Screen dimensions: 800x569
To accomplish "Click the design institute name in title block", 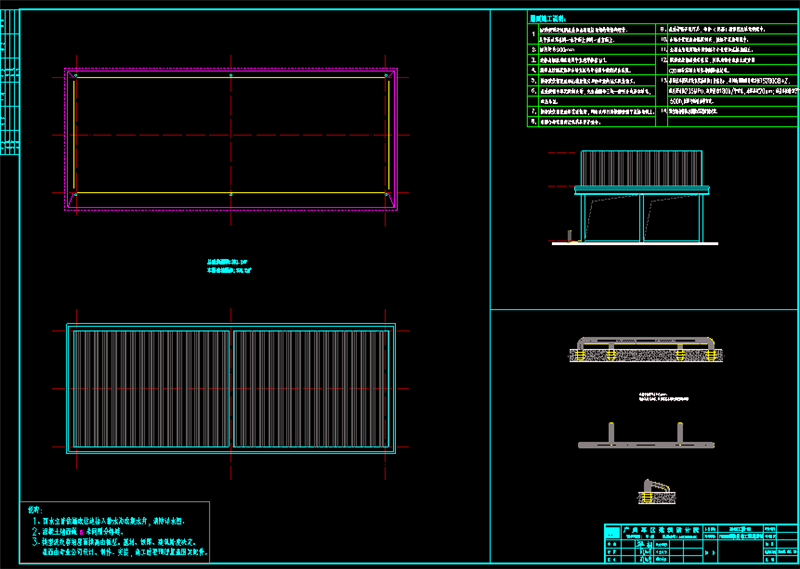I will pos(661,530).
